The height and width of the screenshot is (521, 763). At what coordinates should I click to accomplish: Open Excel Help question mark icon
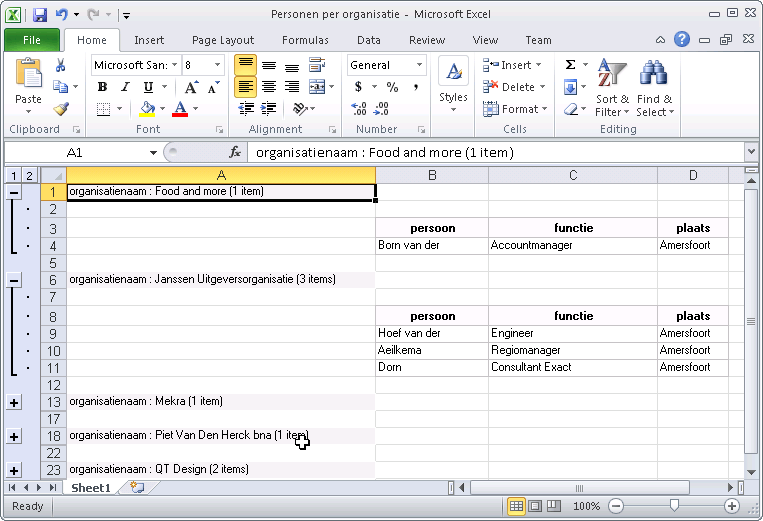tap(682, 39)
